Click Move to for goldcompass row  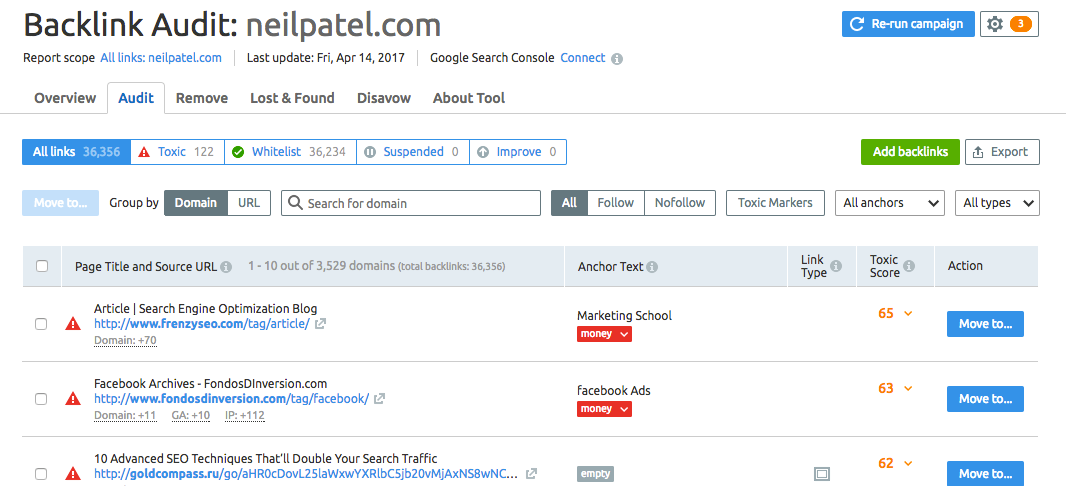(x=985, y=474)
